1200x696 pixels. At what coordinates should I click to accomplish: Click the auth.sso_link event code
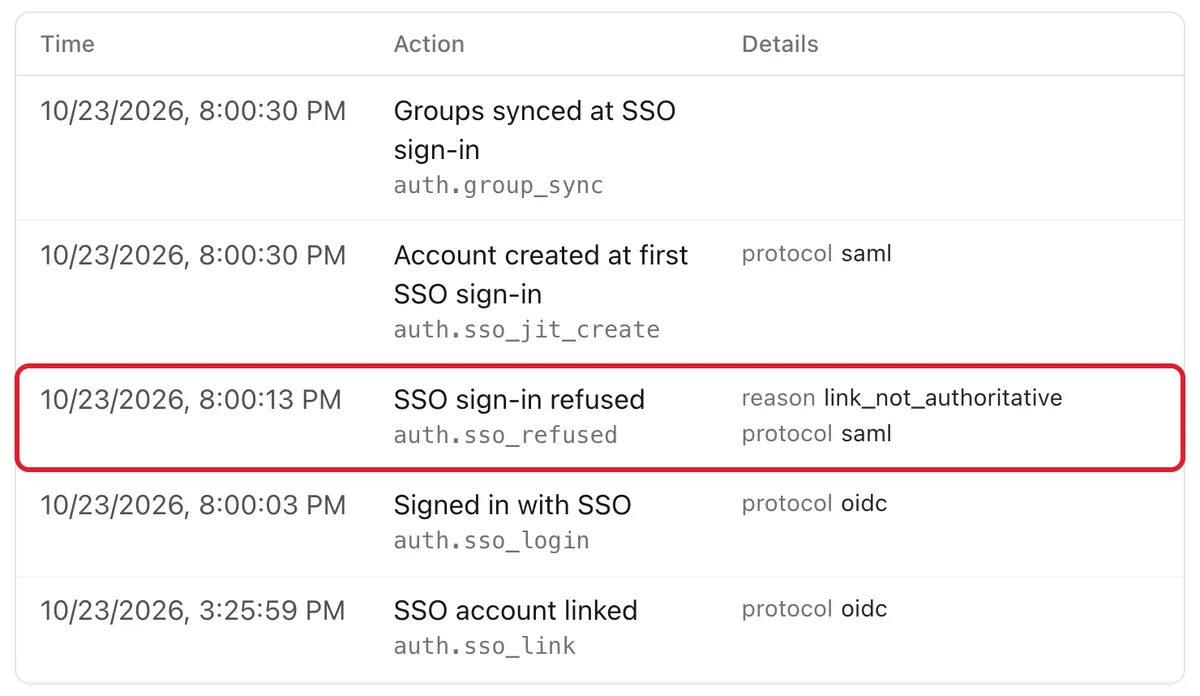click(485, 646)
